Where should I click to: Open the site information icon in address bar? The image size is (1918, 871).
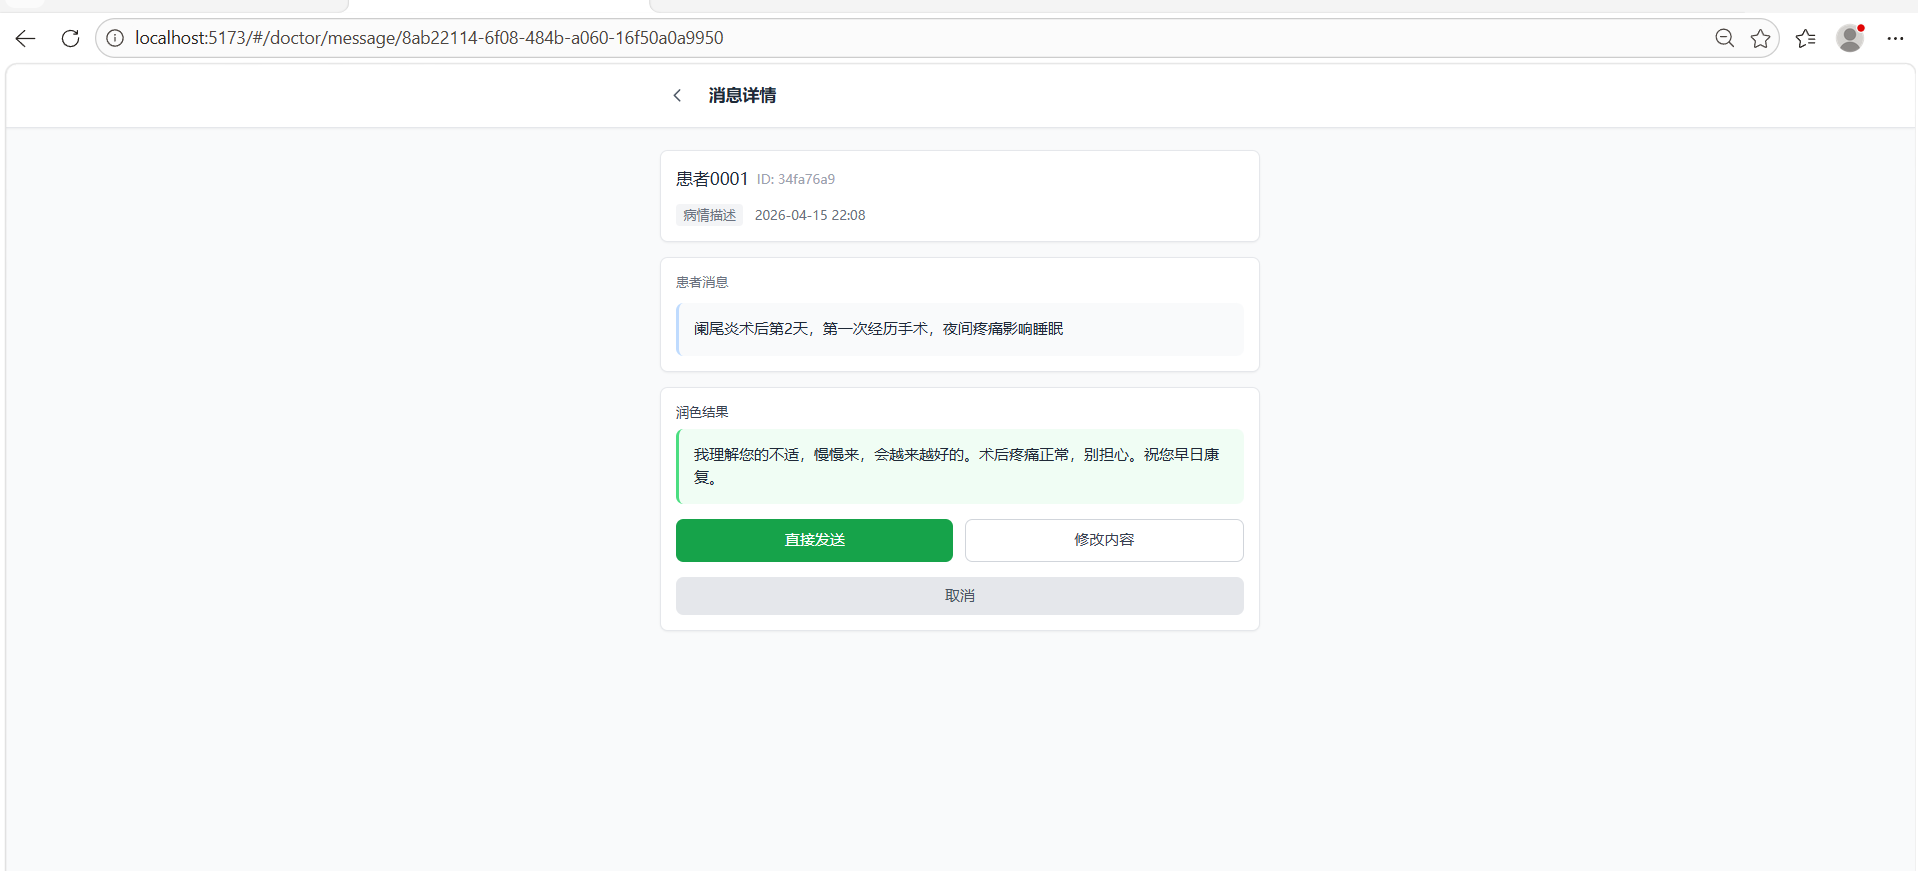point(115,38)
